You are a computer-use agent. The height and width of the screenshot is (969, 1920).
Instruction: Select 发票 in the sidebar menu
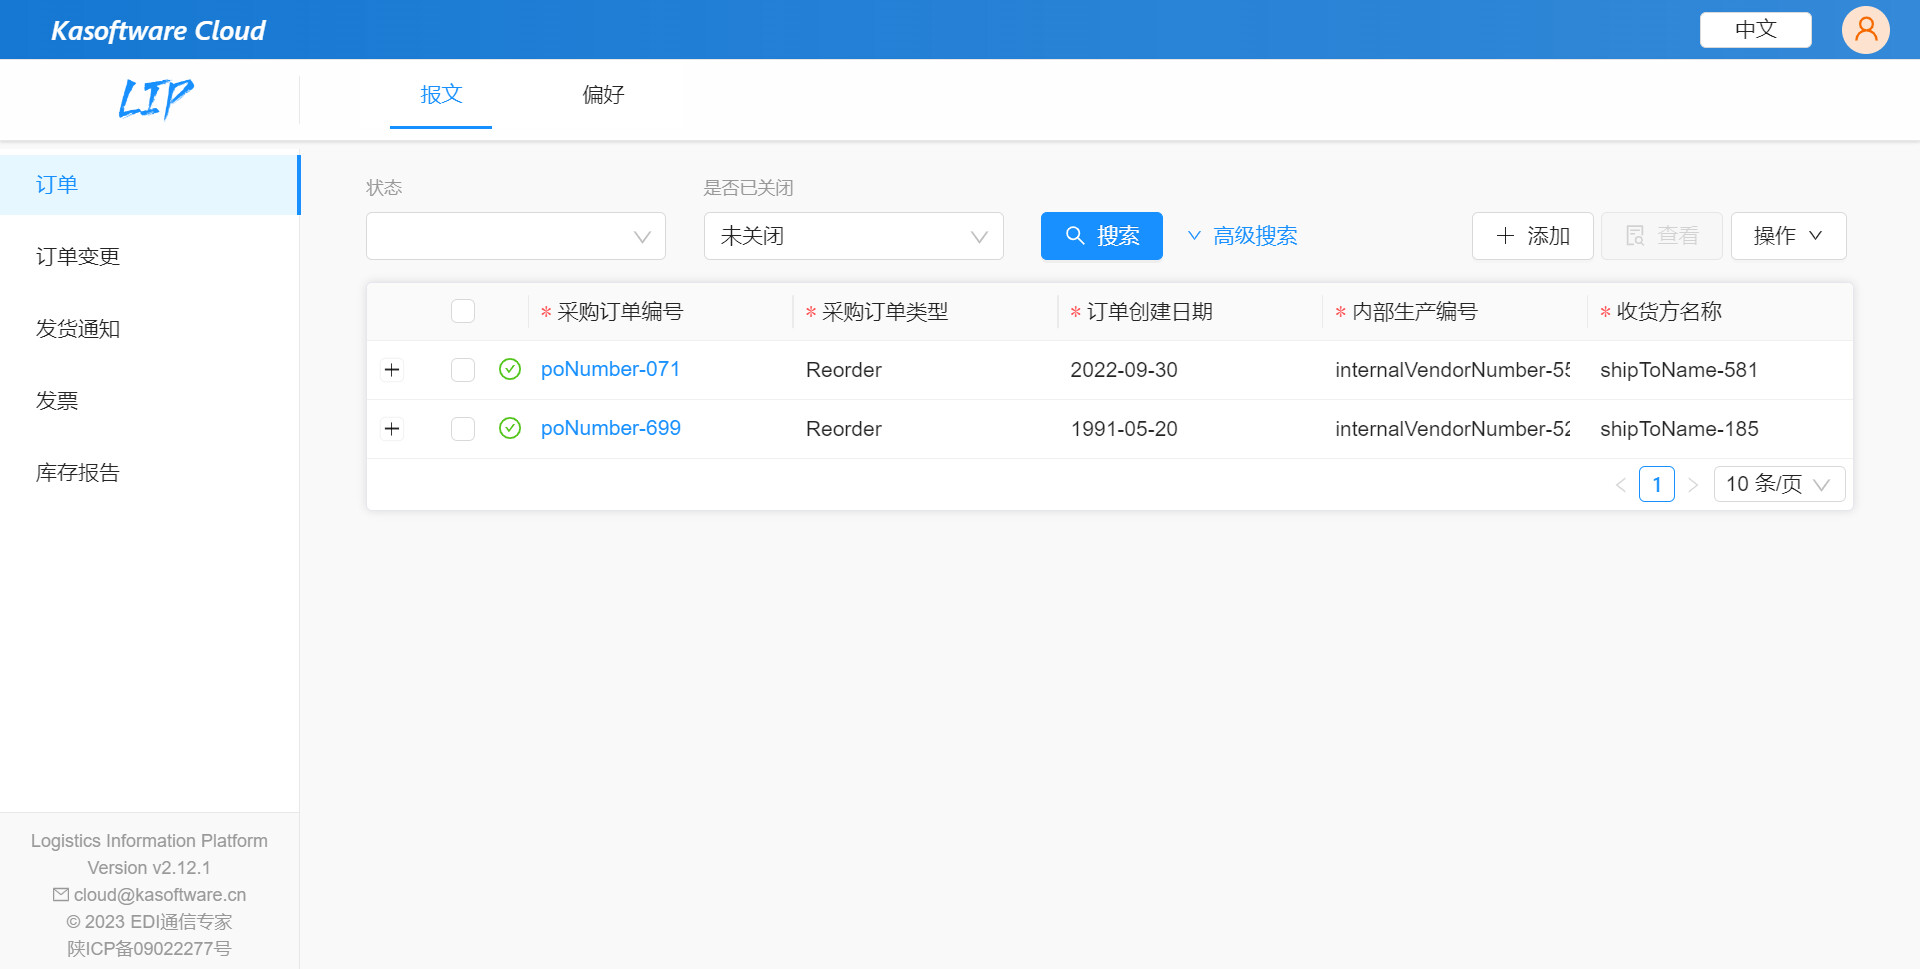pyautogui.click(x=57, y=400)
